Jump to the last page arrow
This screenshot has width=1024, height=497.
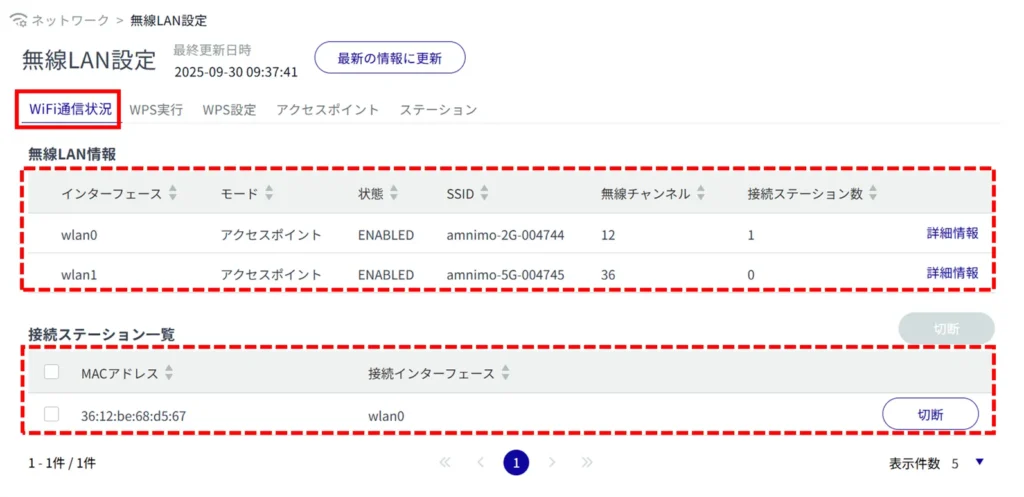point(587,463)
